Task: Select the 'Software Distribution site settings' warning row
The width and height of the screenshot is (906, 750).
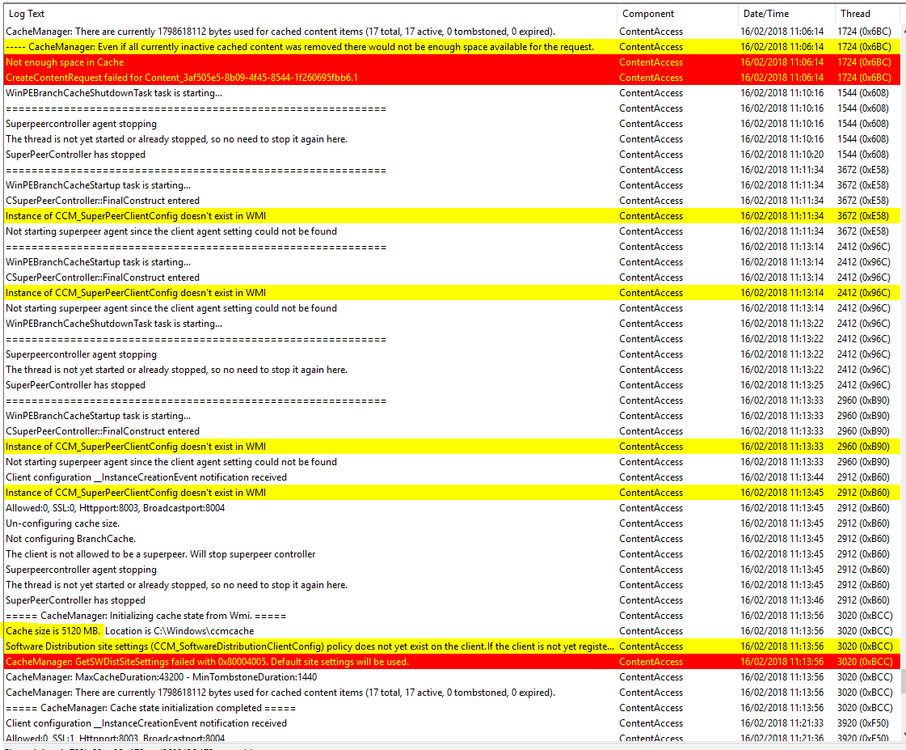Action: click(x=452, y=647)
